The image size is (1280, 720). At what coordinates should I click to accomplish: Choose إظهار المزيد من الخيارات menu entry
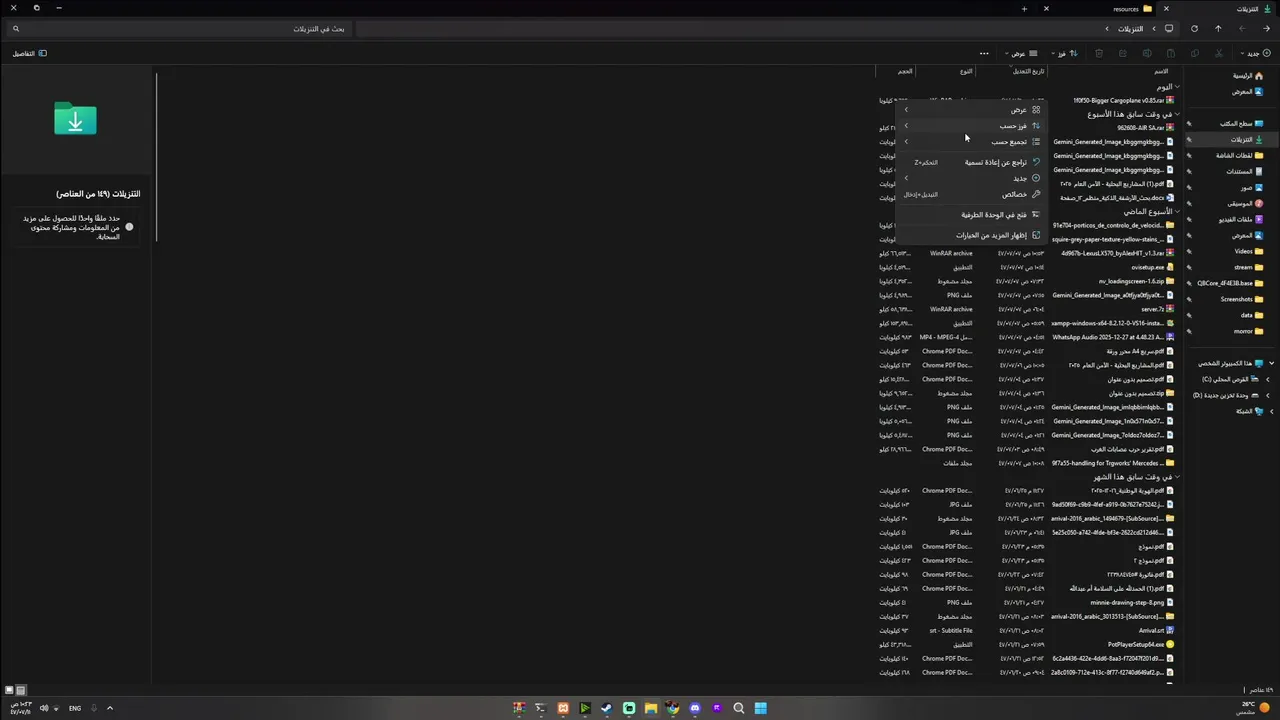click(972, 236)
